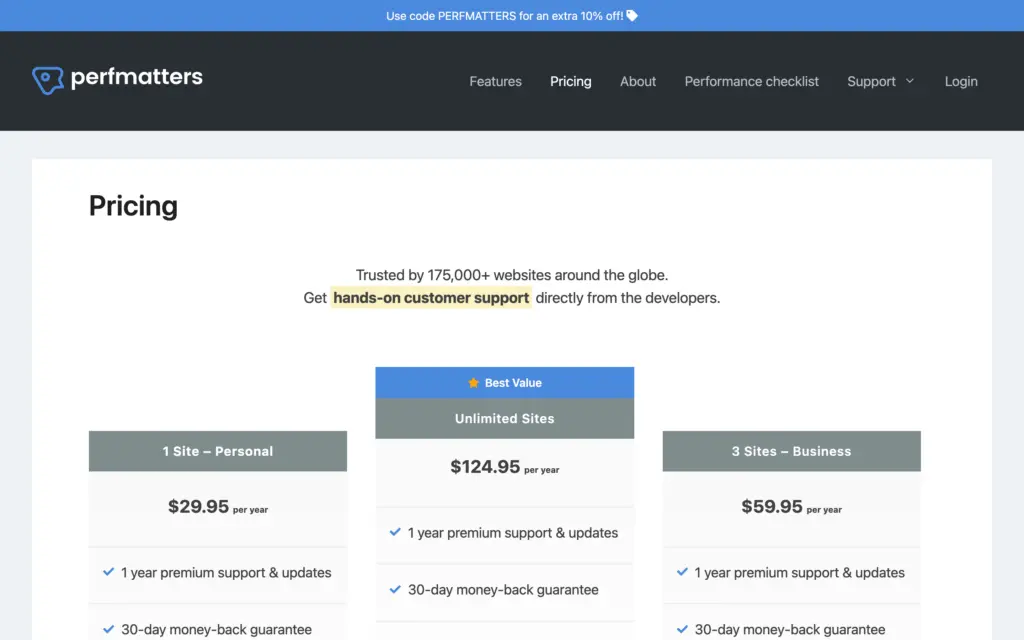Click the PERFMATTERS promo code banner text

coord(505,16)
